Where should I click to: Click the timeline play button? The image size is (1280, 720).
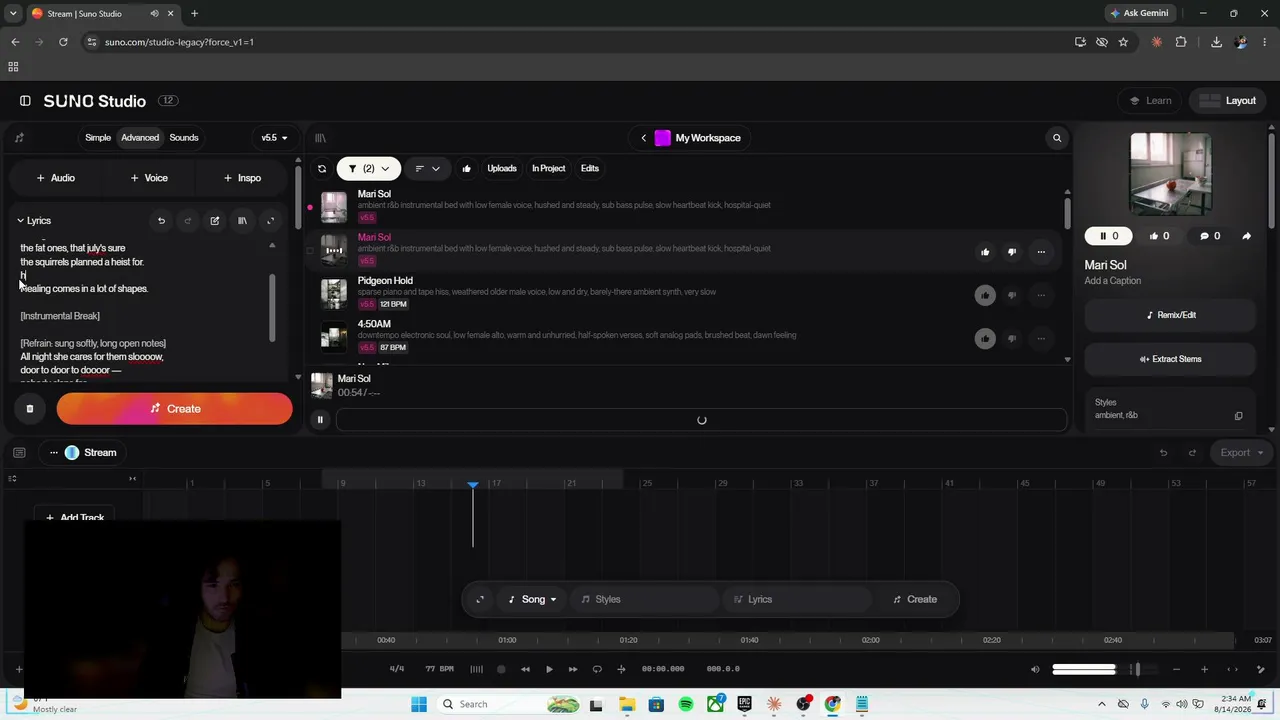pos(549,669)
